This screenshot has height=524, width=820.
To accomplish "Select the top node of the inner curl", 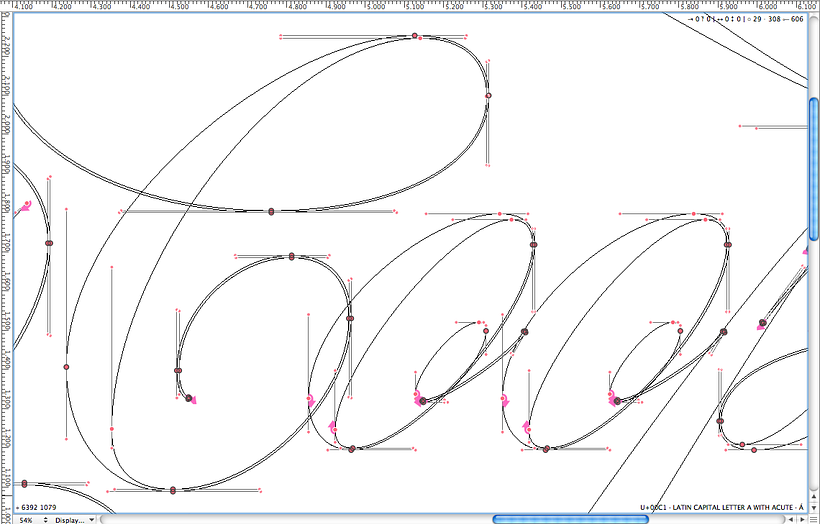I will pos(291,257).
